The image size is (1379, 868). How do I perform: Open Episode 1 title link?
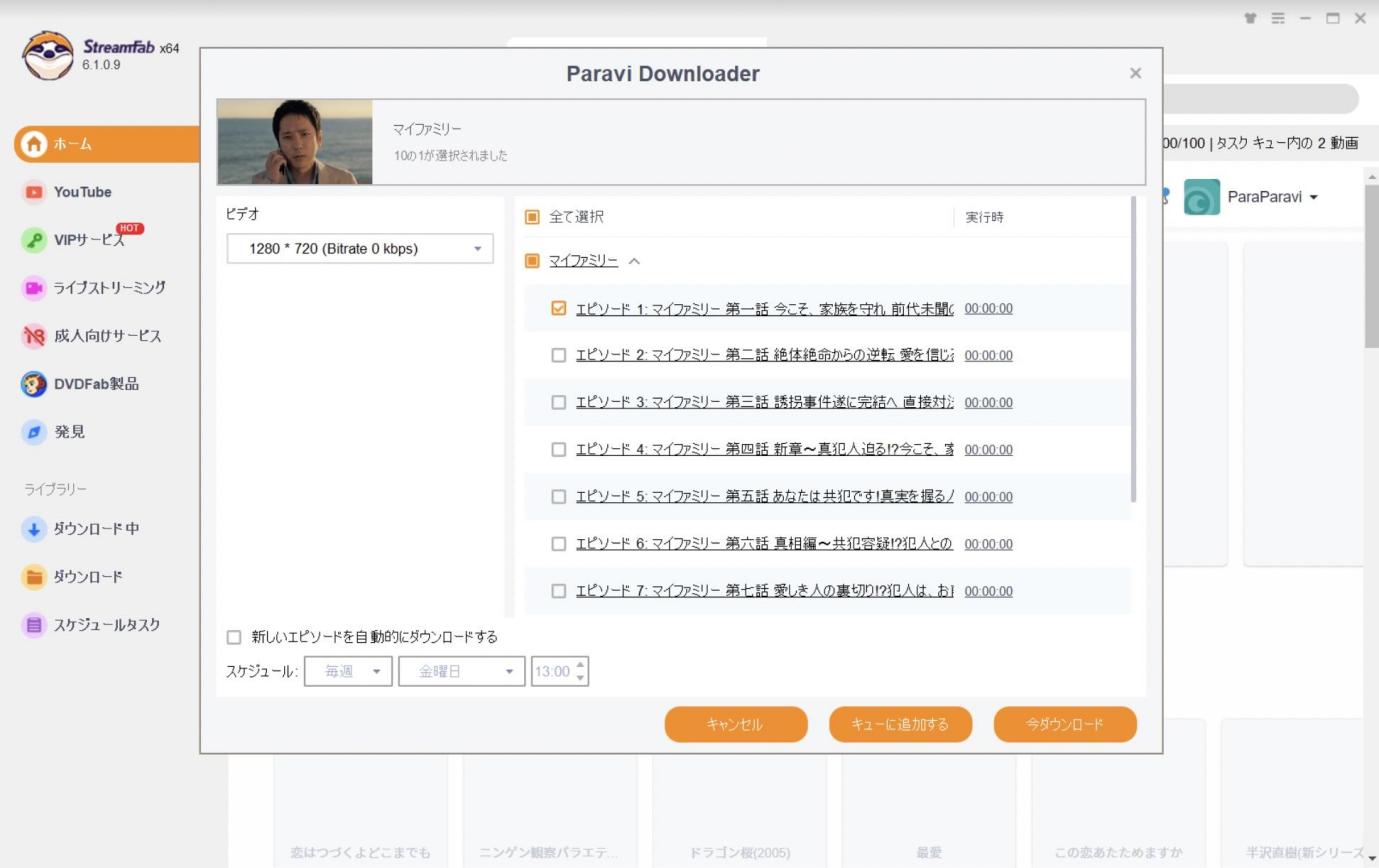point(765,308)
